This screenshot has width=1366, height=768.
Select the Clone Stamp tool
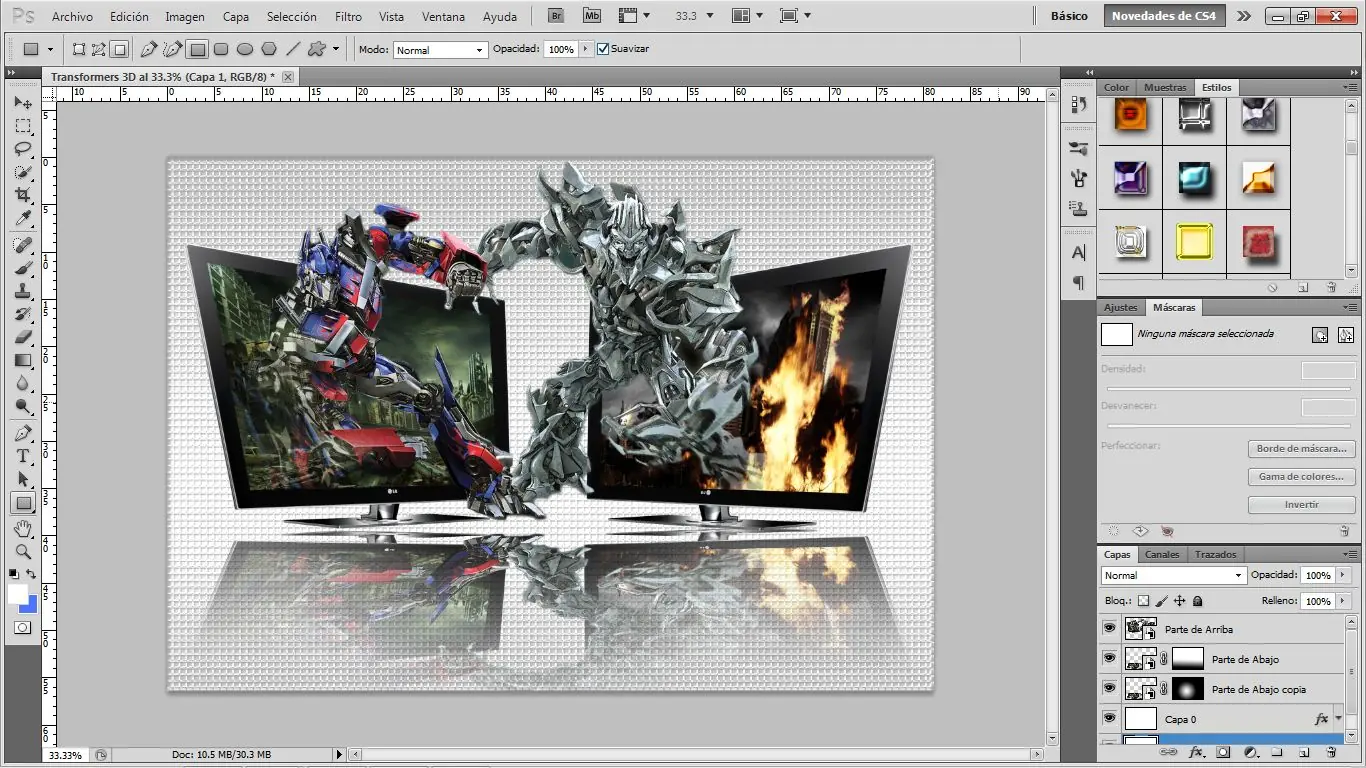pyautogui.click(x=23, y=292)
